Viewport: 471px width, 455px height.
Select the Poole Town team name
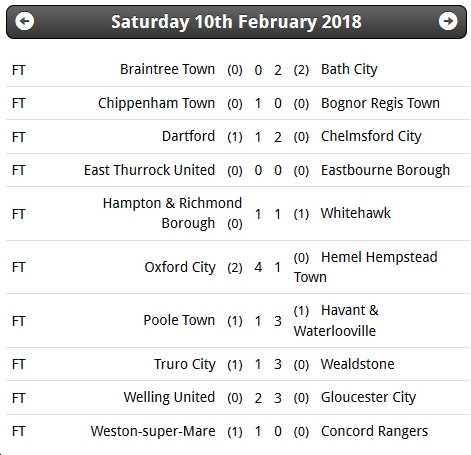coord(179,320)
